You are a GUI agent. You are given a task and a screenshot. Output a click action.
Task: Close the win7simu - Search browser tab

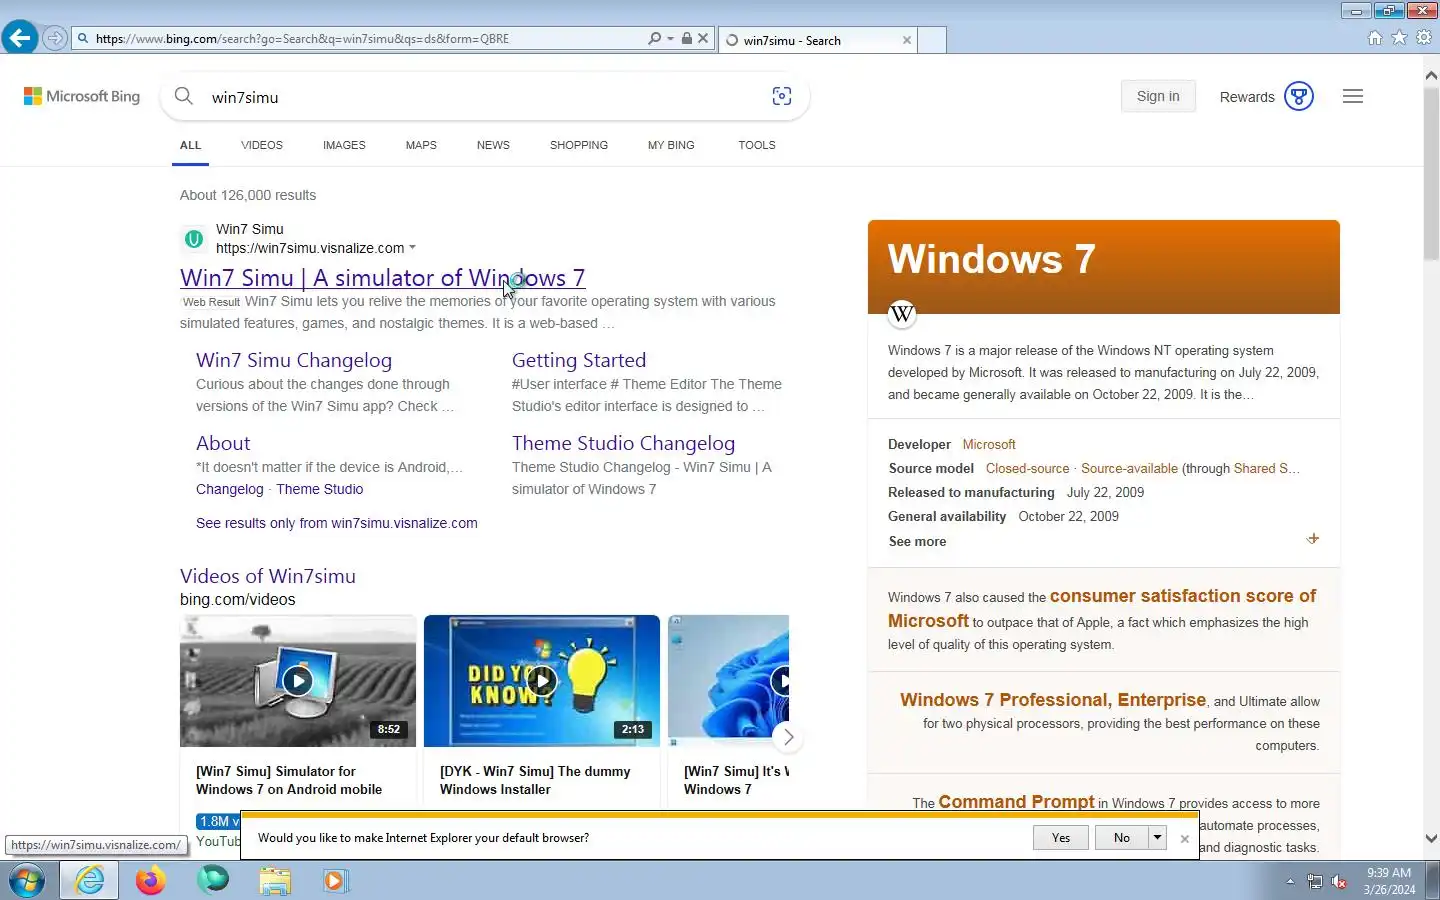[x=907, y=40]
